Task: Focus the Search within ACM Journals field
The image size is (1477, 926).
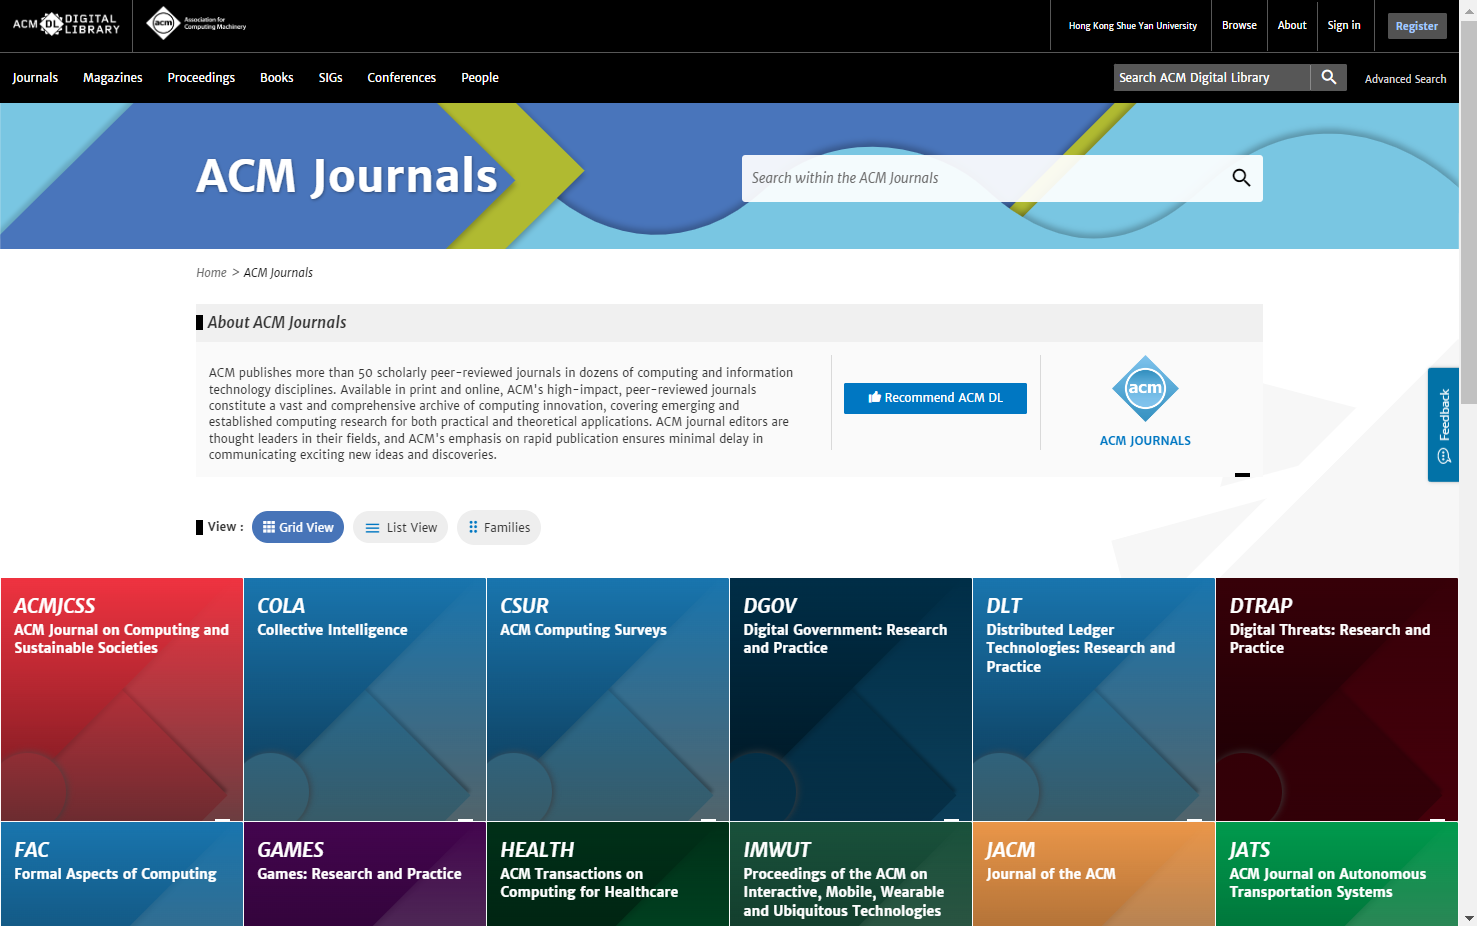Action: [x=980, y=178]
